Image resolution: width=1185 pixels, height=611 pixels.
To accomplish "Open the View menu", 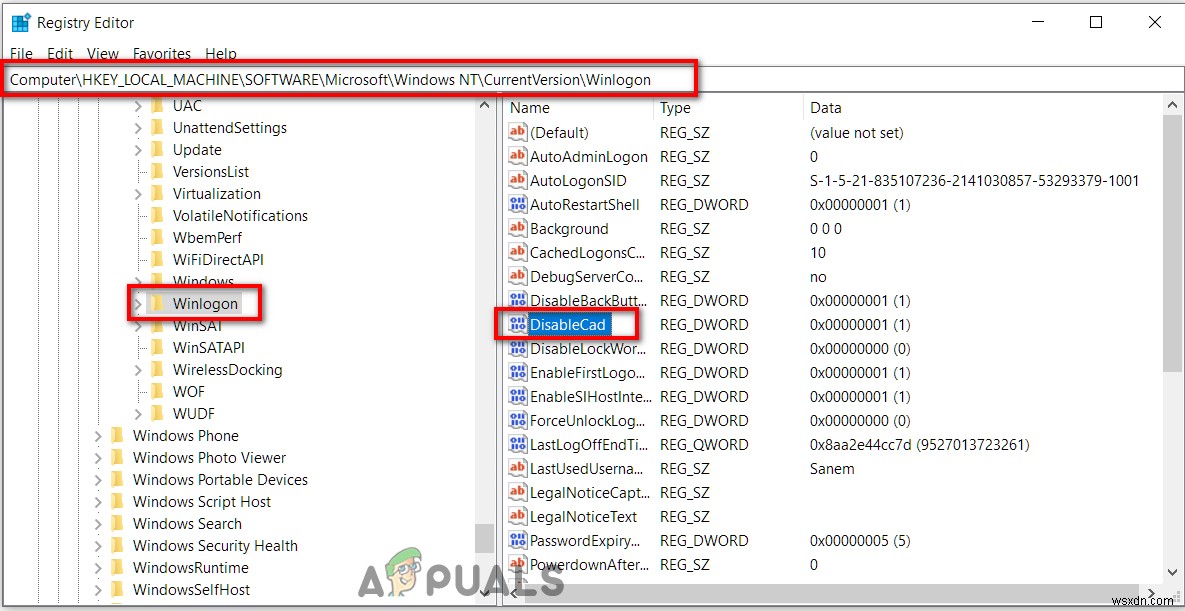I will (x=102, y=53).
